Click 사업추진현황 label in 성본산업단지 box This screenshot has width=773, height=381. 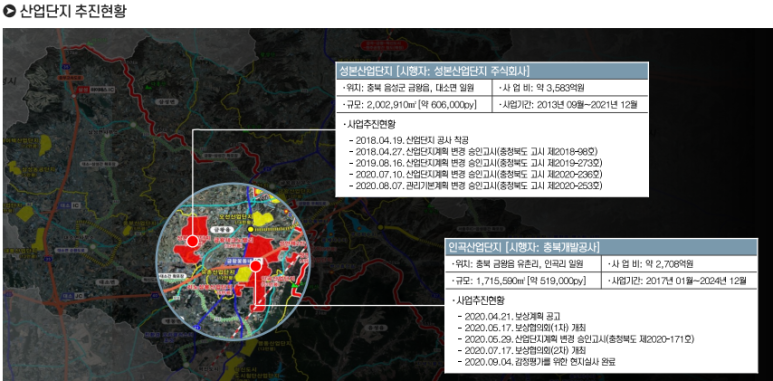(369, 123)
